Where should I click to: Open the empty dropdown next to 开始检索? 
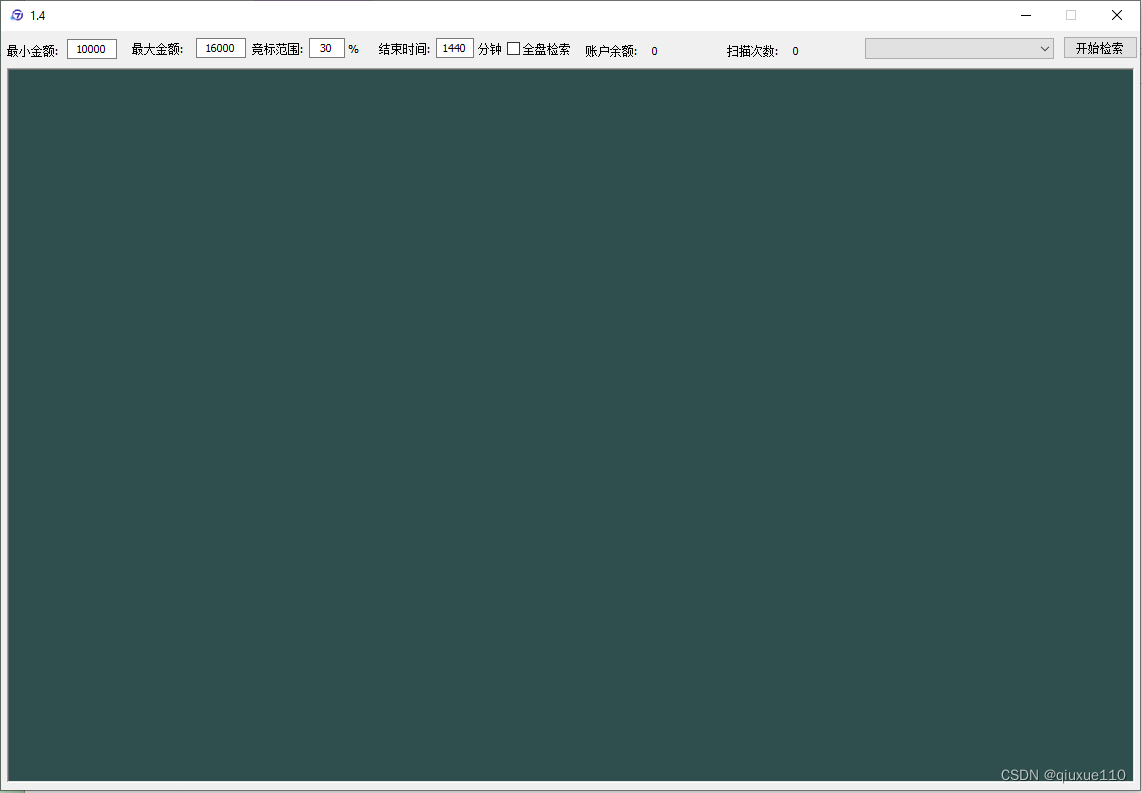958,49
